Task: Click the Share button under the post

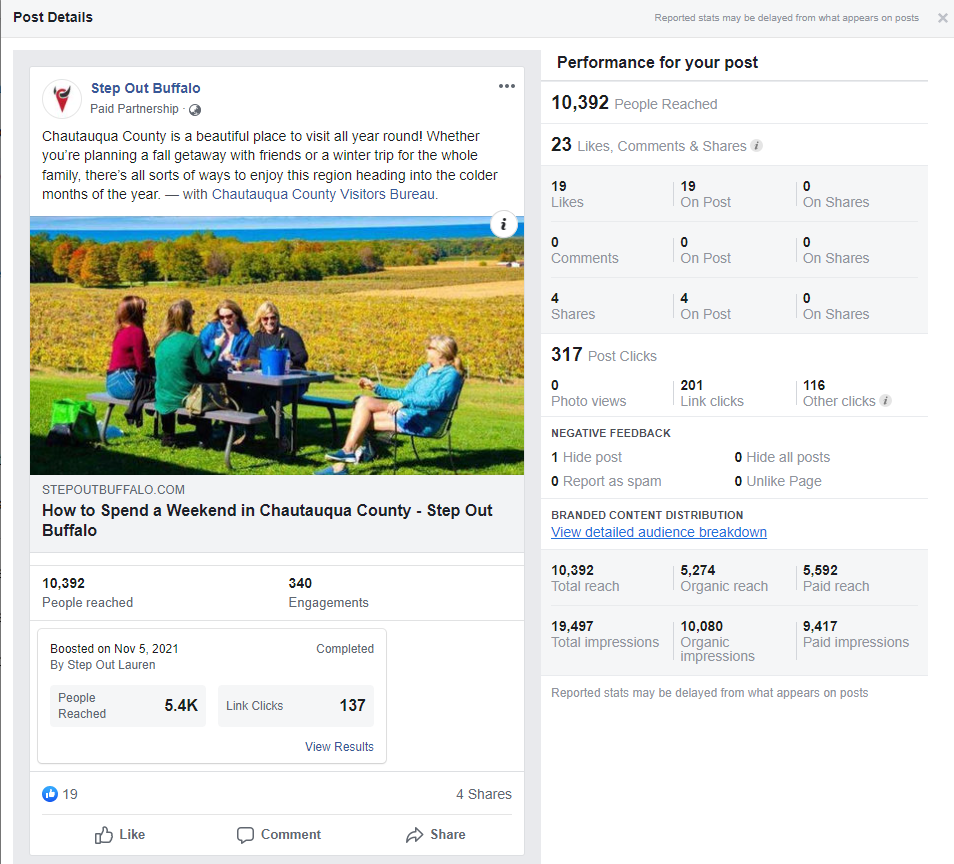Action: 436,835
